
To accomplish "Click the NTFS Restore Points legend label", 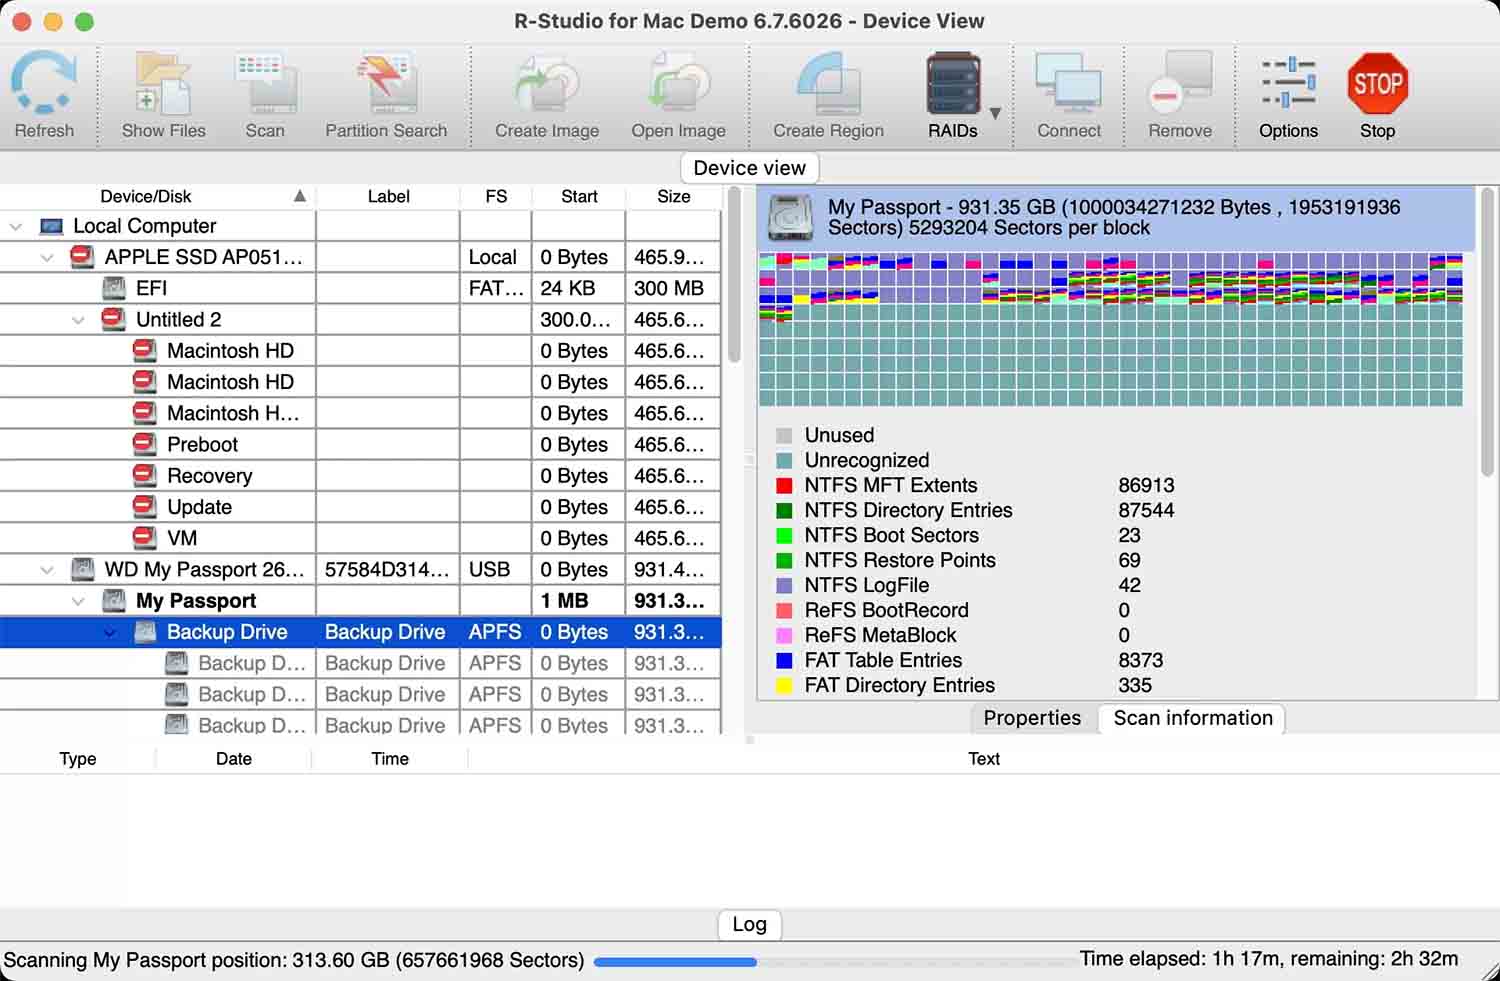I will coord(900,560).
